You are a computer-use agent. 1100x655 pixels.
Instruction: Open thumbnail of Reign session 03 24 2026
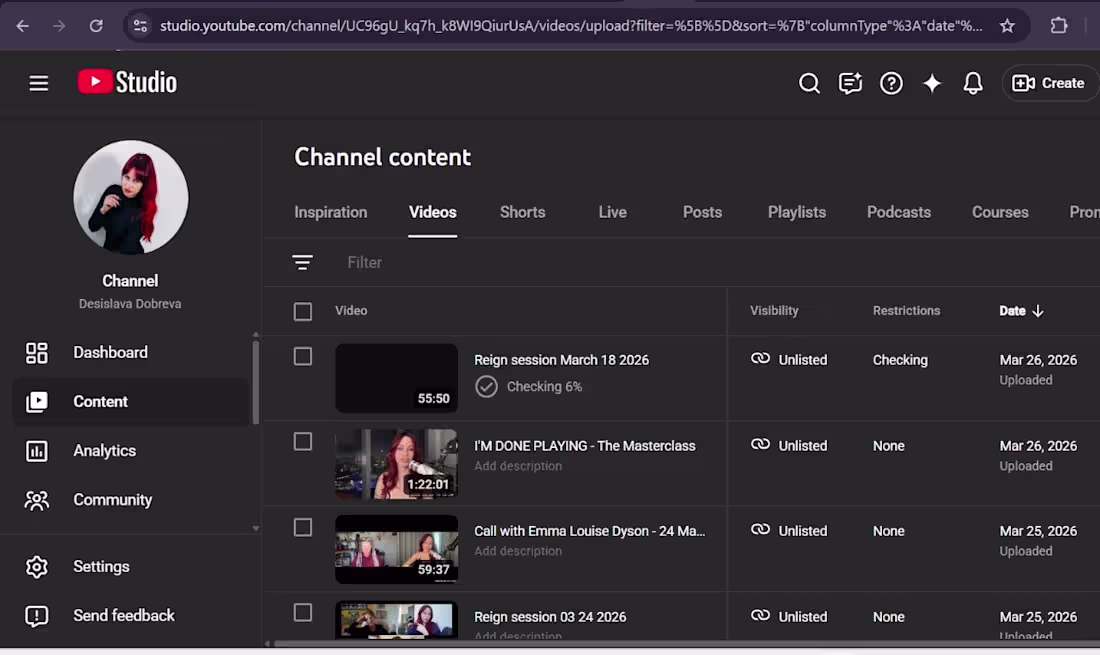coord(396,620)
